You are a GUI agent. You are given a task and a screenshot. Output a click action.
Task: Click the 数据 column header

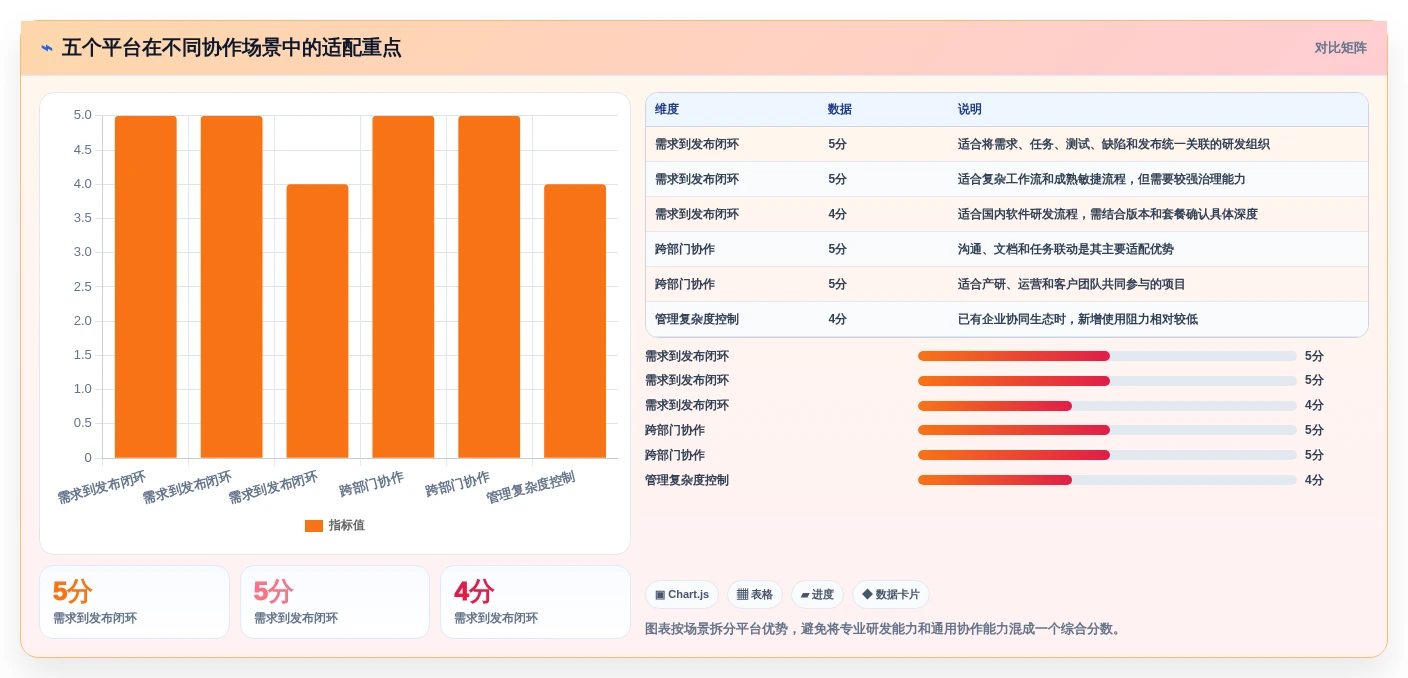[840, 110]
